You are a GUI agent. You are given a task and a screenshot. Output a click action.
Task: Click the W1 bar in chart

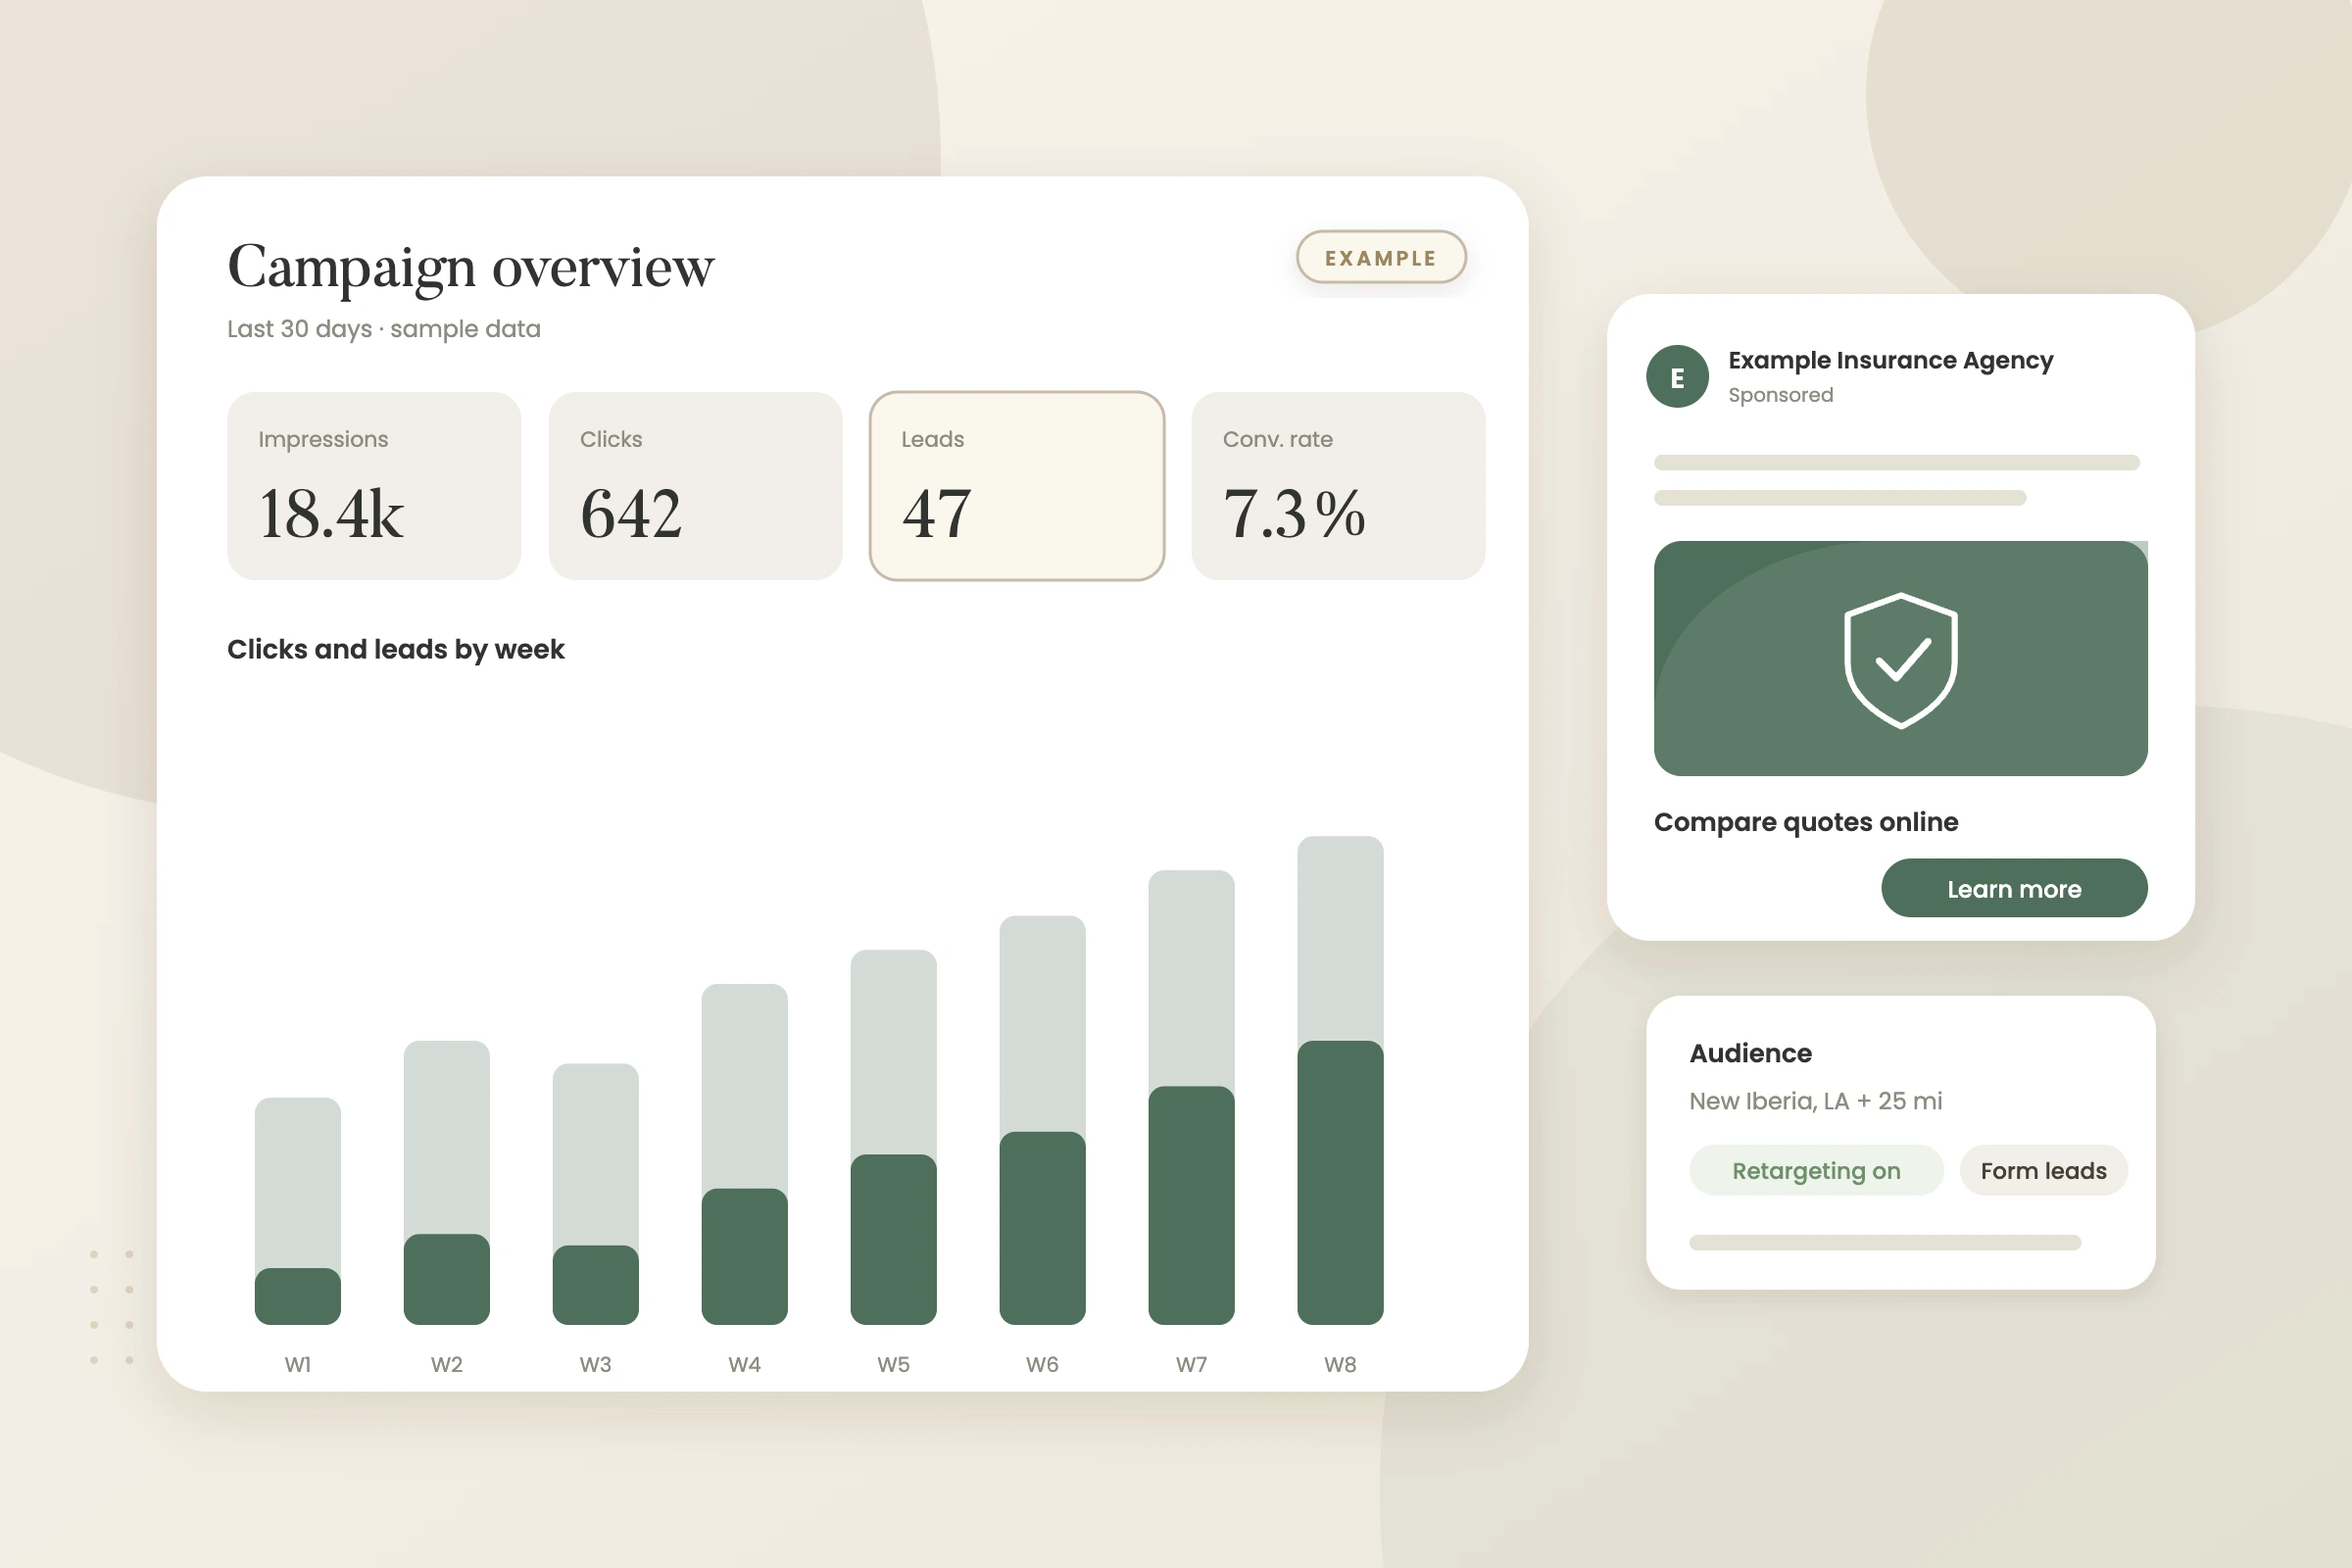point(298,1211)
